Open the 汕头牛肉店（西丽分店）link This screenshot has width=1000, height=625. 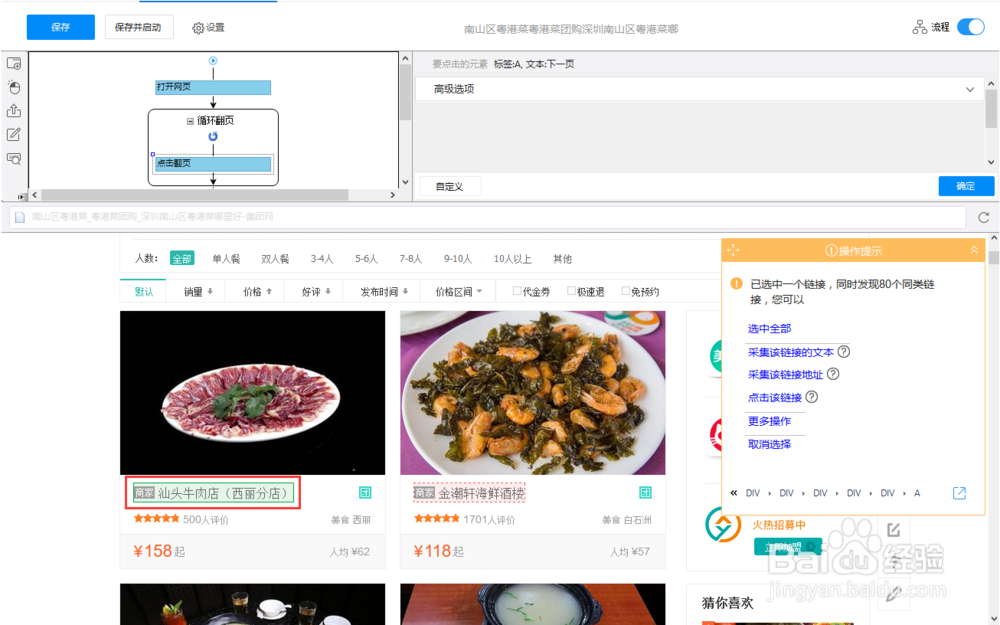coord(214,493)
